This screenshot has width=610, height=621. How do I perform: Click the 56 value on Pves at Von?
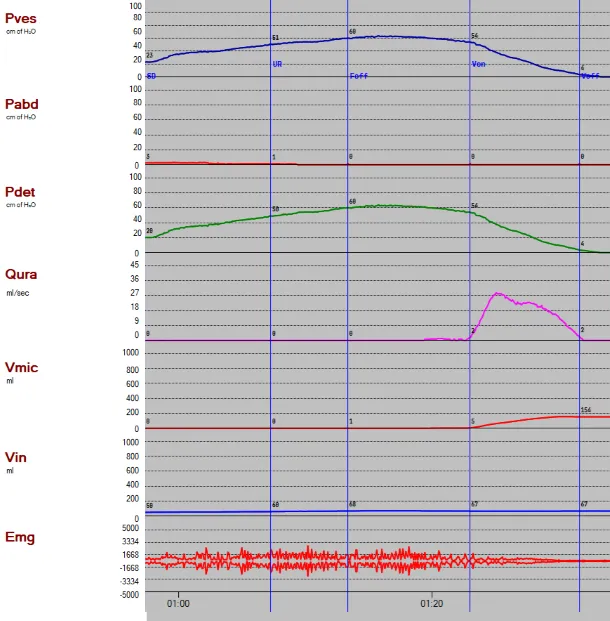click(x=475, y=36)
